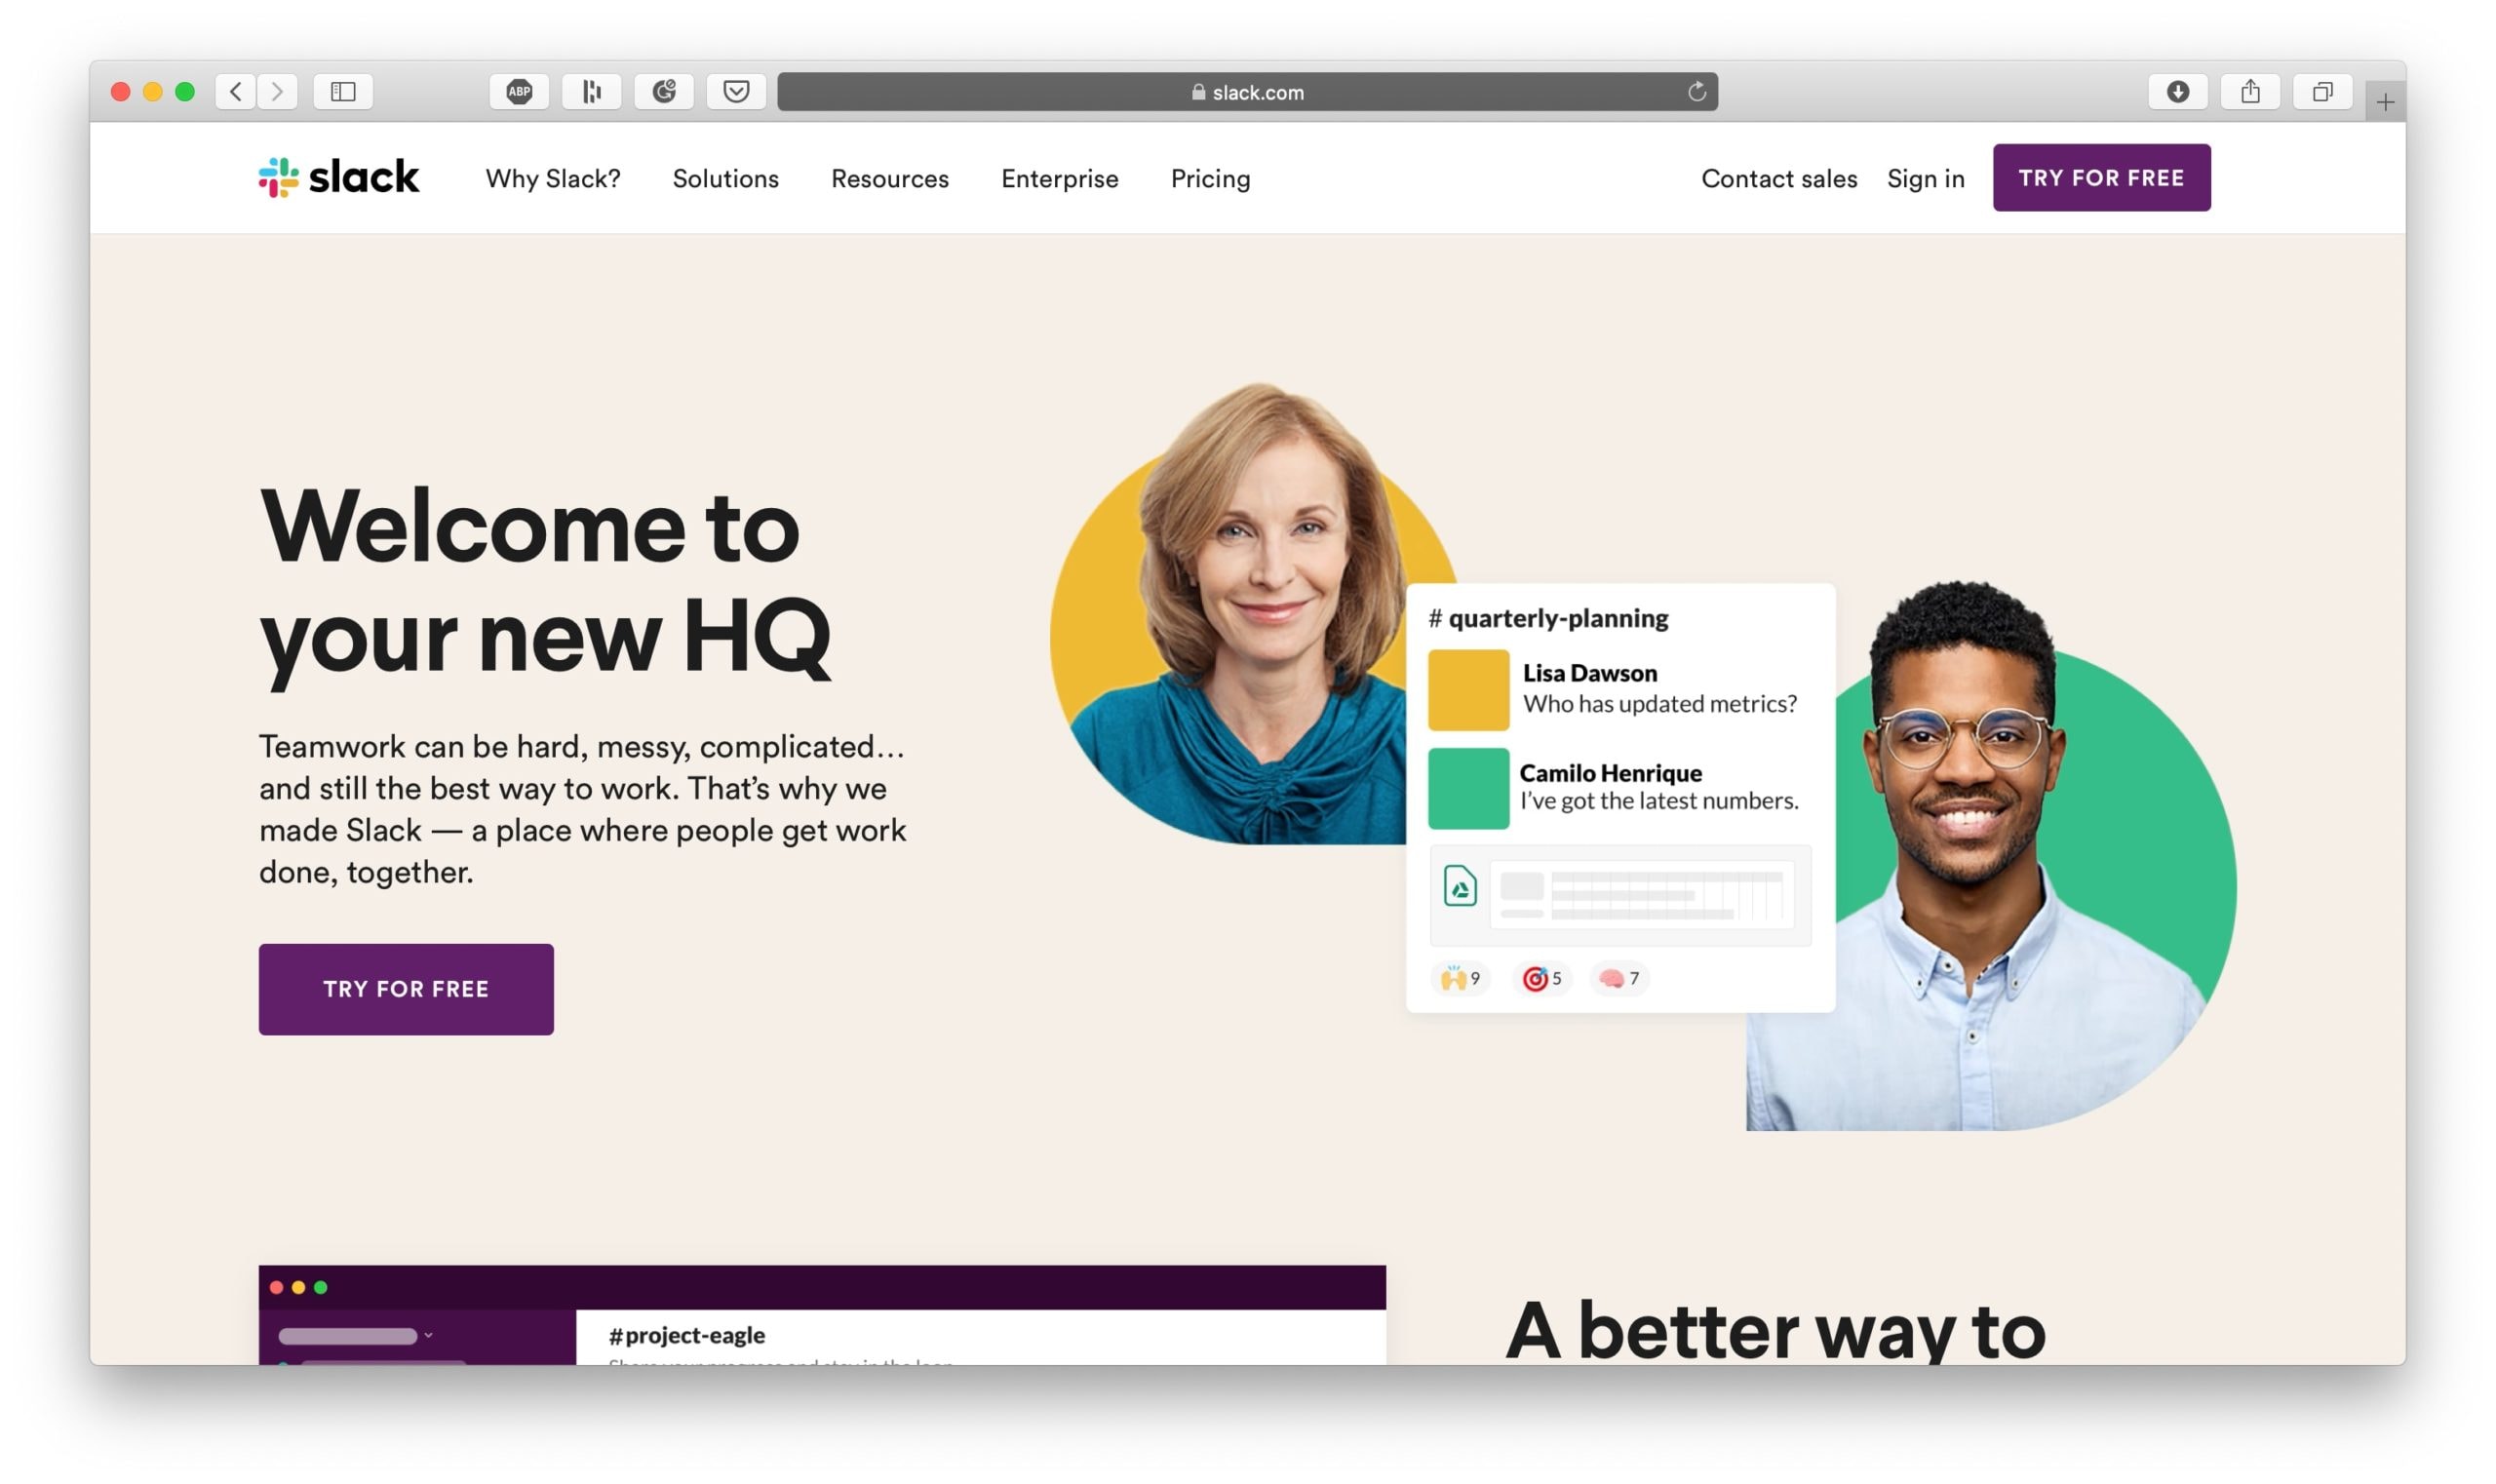Reload the page using refresh icon

click(x=1696, y=92)
